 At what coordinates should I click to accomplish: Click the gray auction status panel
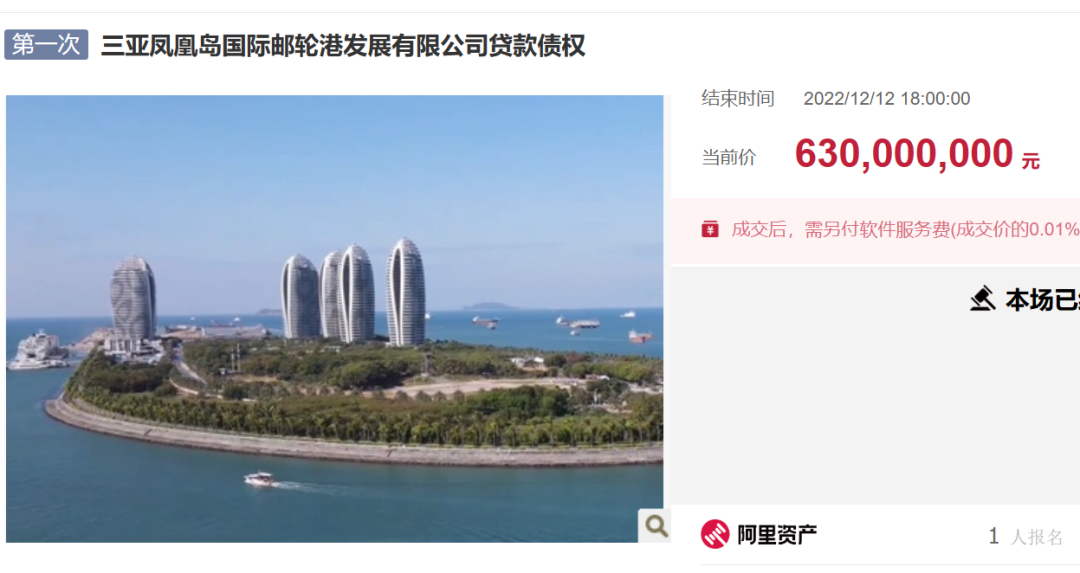tap(875, 386)
